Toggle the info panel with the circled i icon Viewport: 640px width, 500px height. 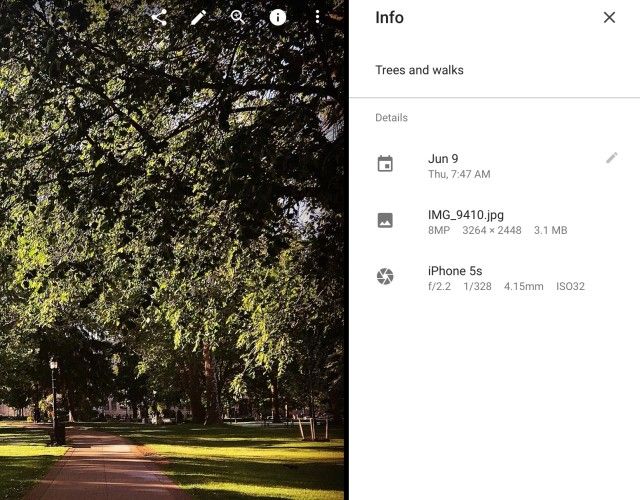(278, 18)
